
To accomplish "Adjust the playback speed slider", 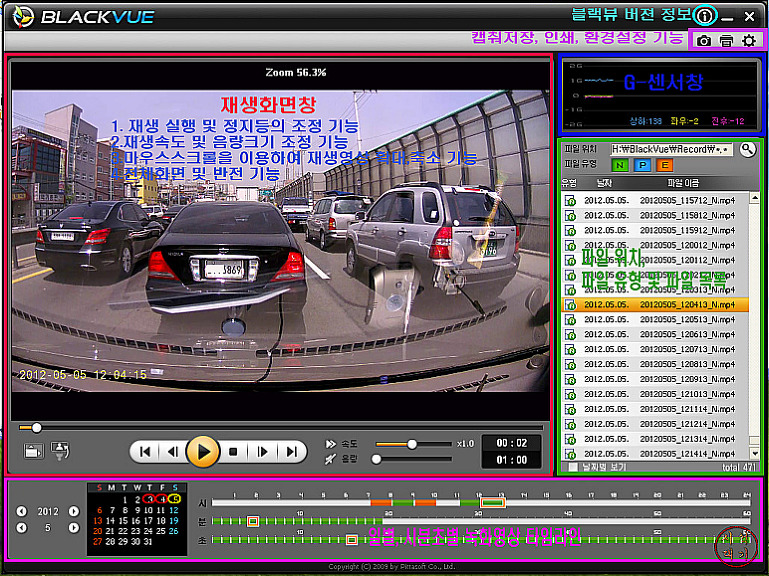I will 412,444.
